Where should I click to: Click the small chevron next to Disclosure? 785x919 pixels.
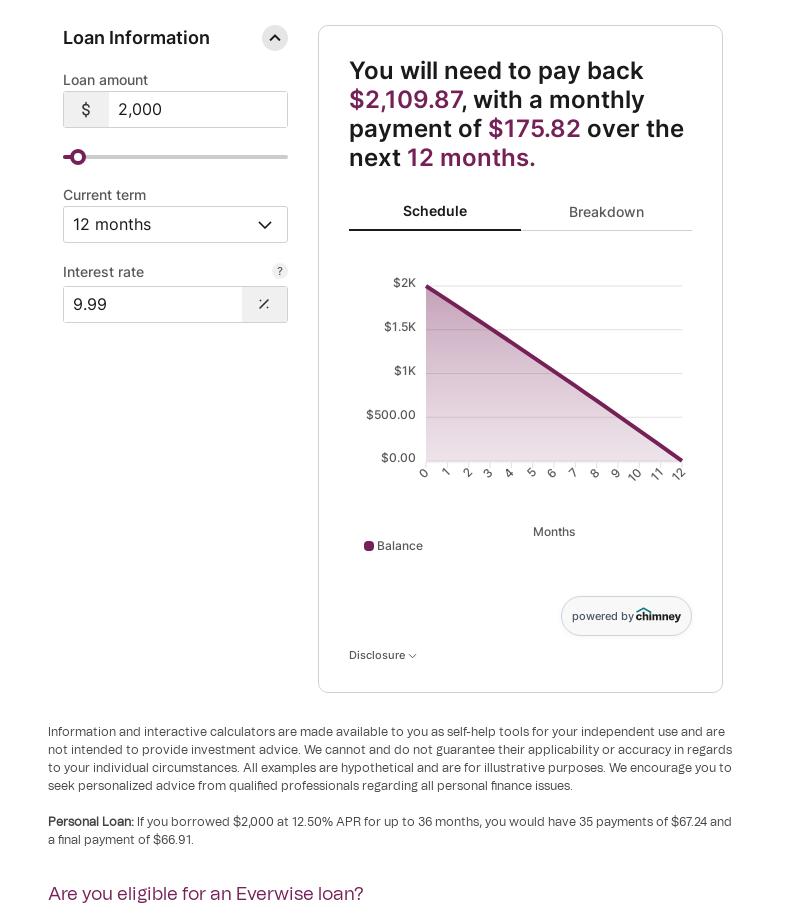413,656
